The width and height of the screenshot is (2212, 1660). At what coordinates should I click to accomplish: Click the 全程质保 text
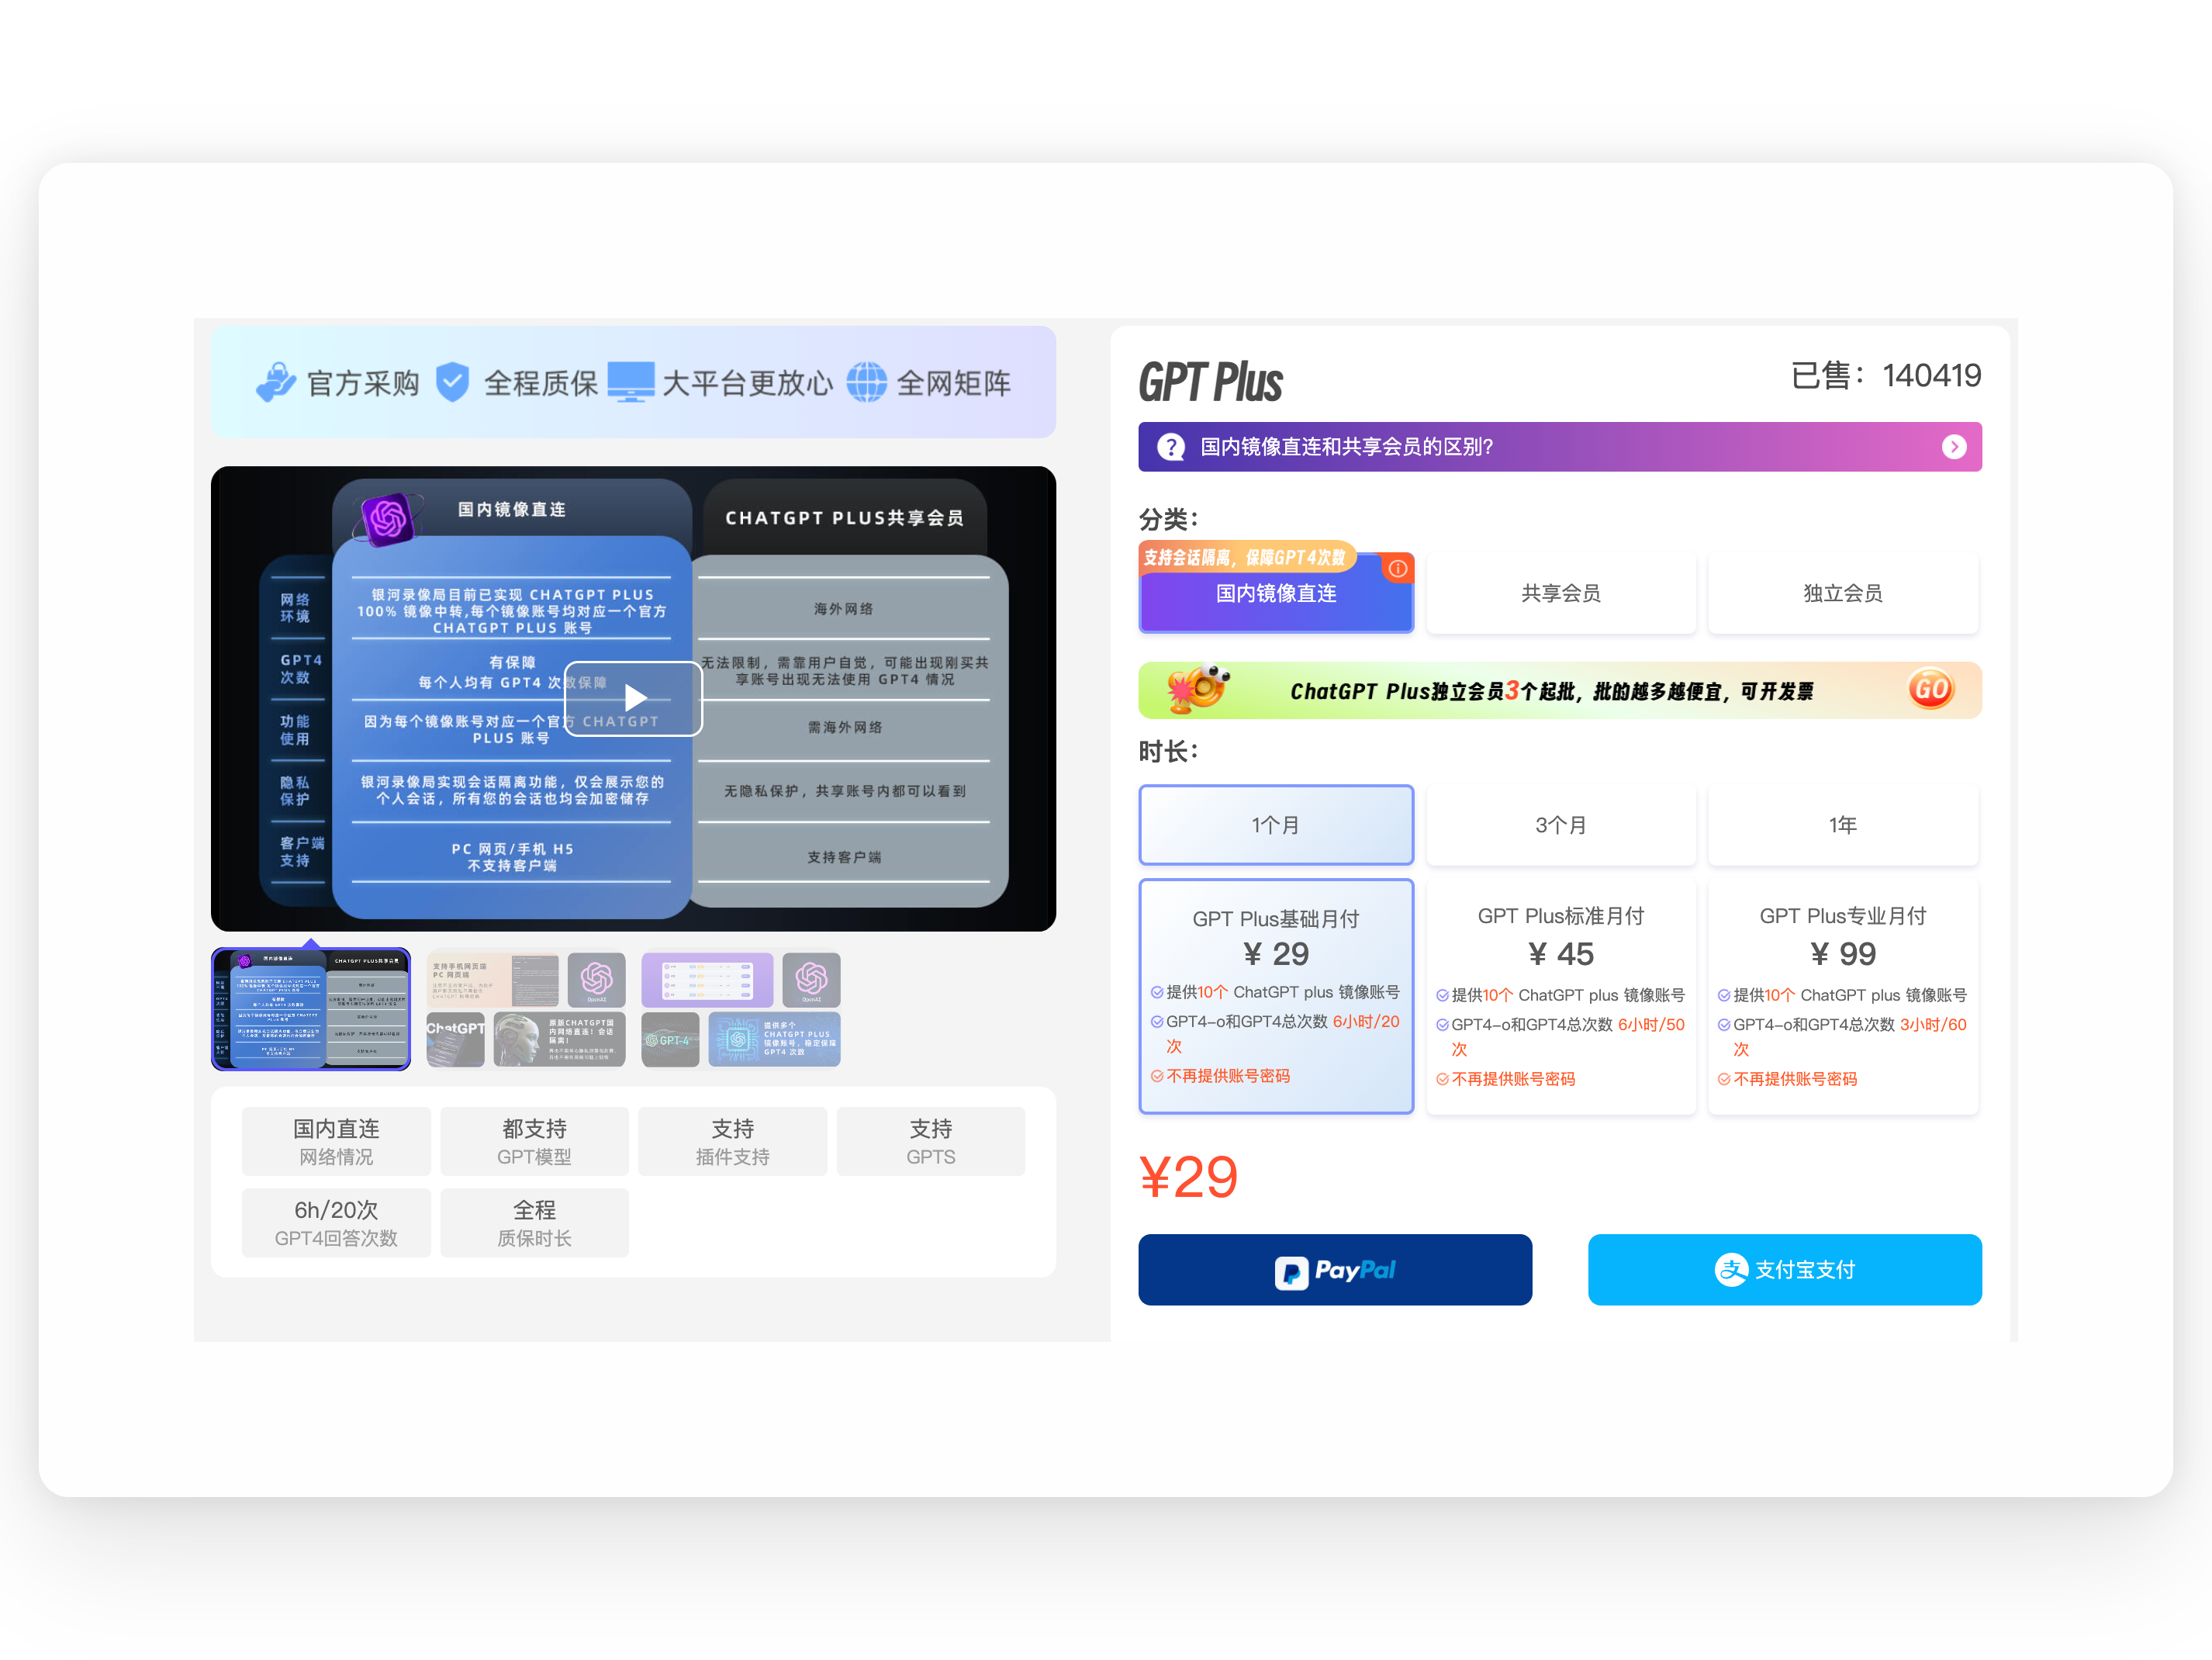point(541,383)
